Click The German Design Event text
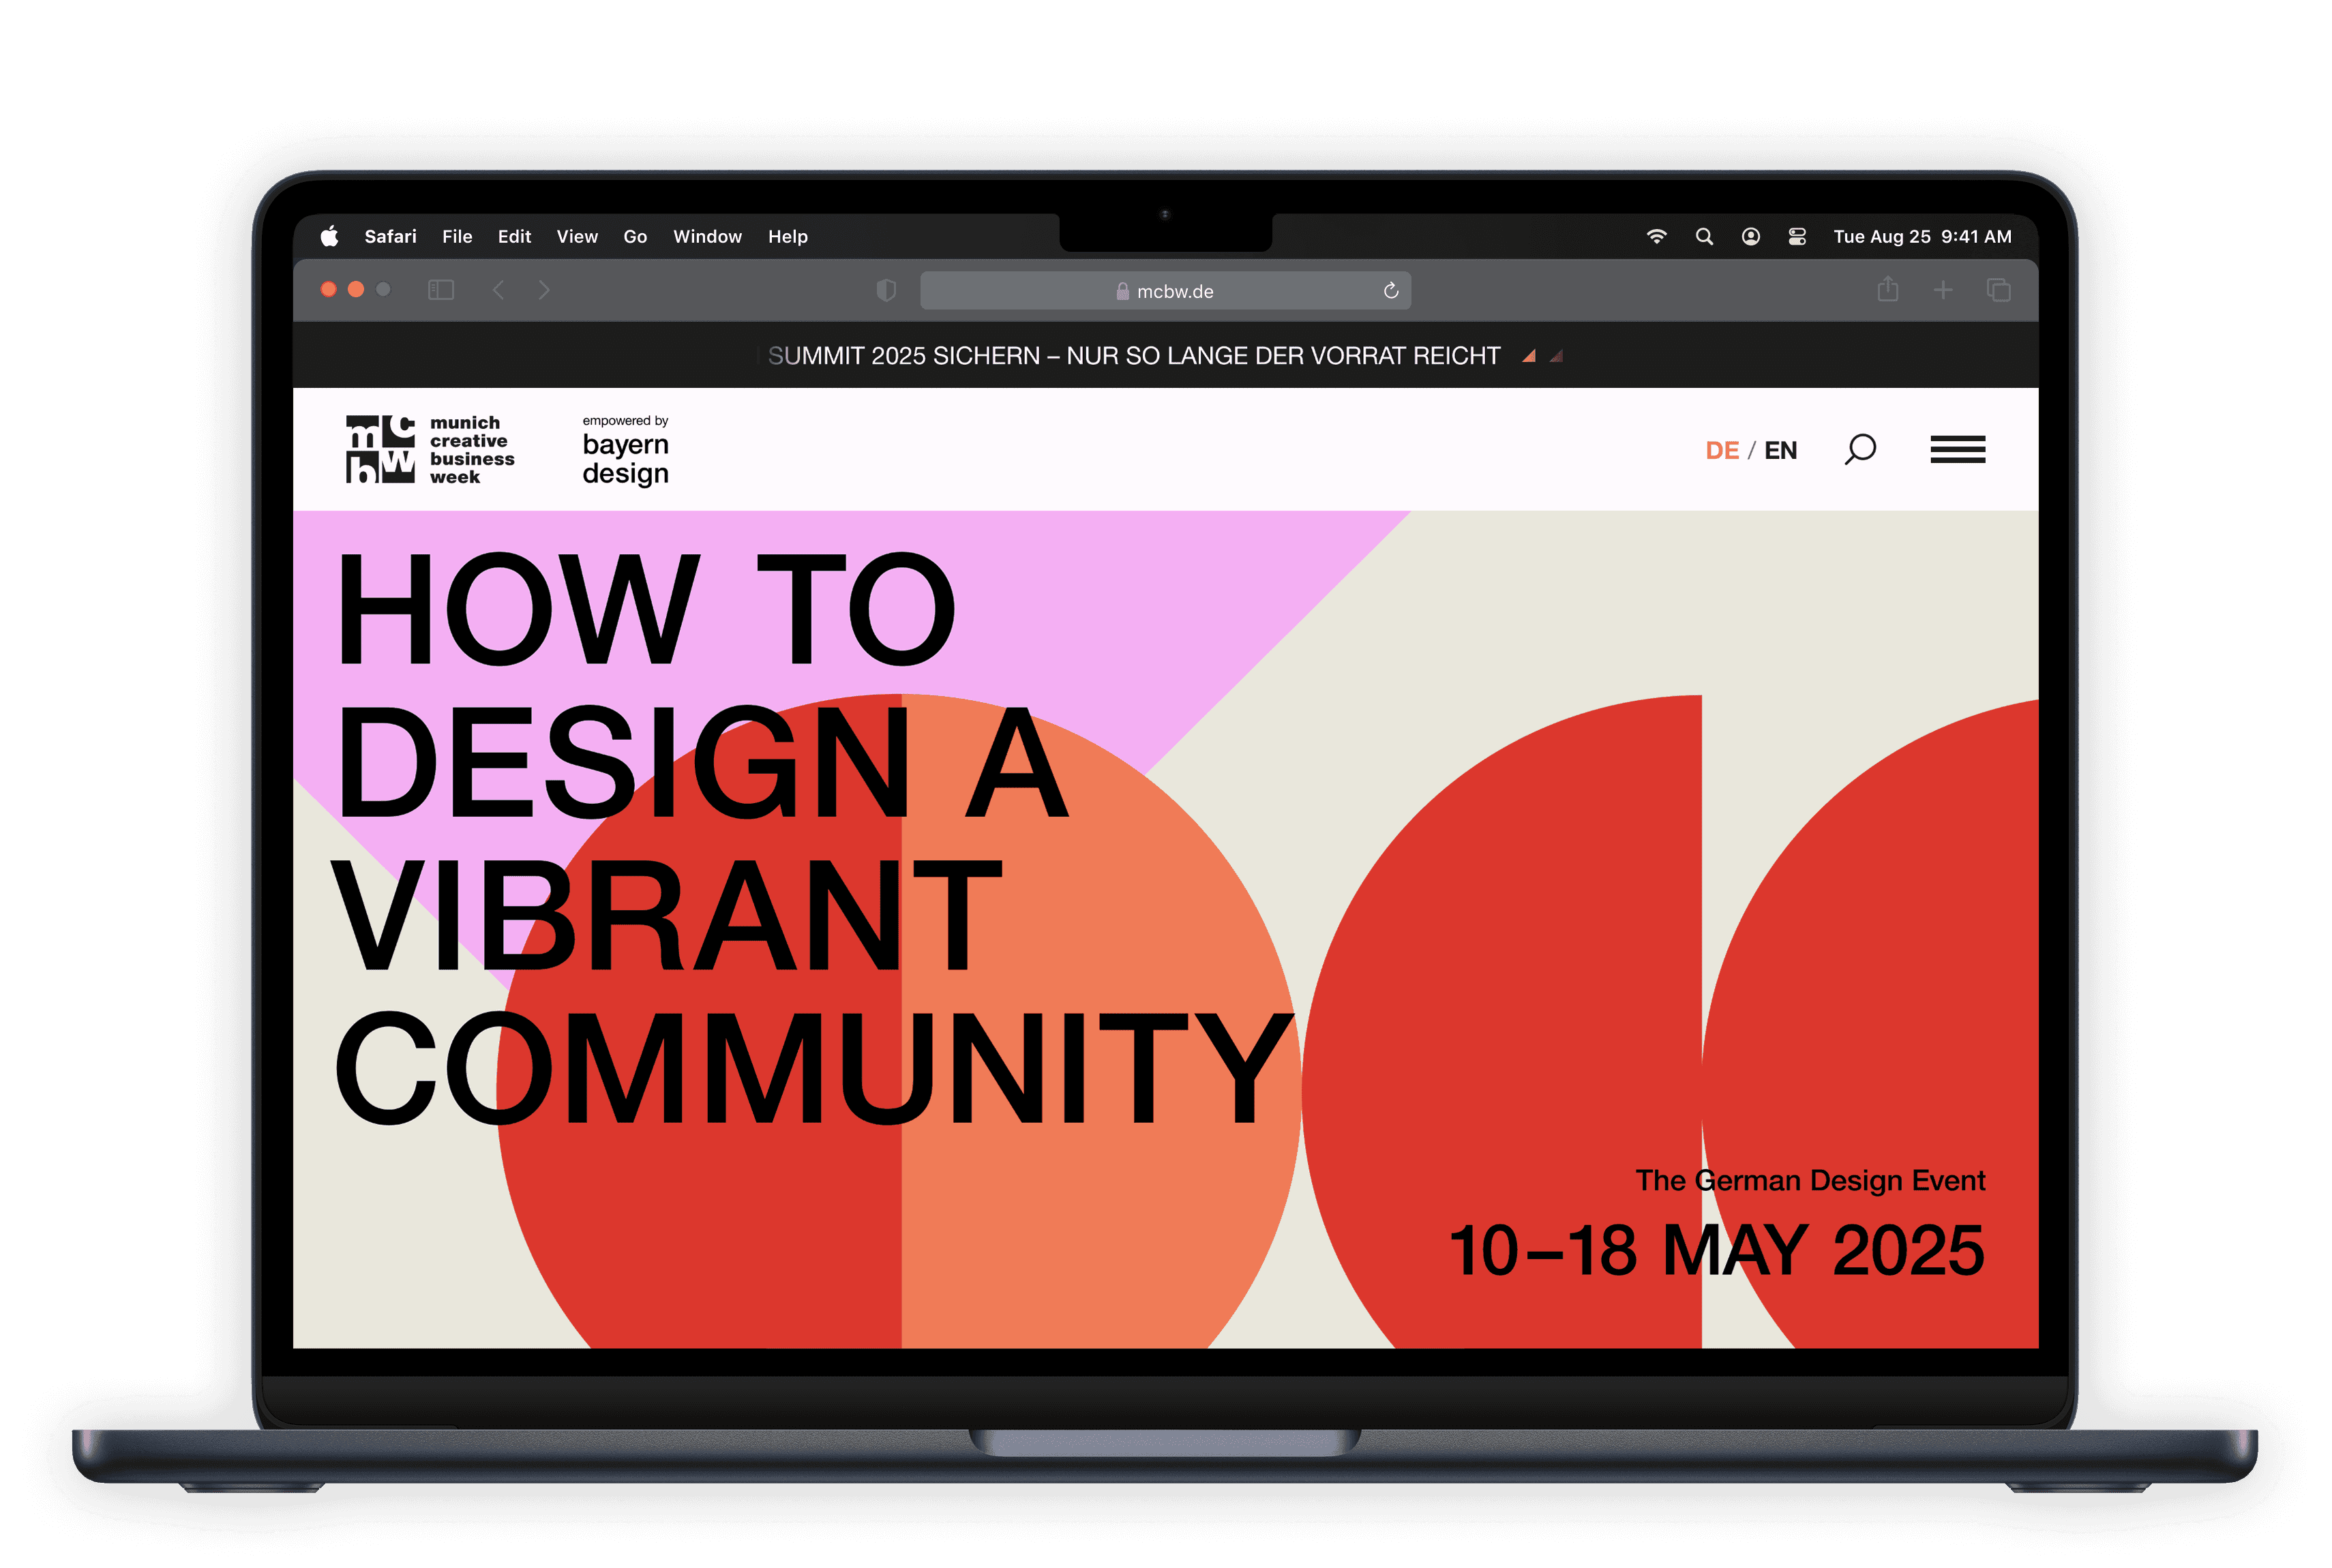This screenshot has height=1568, width=2332. pyautogui.click(x=1810, y=1181)
